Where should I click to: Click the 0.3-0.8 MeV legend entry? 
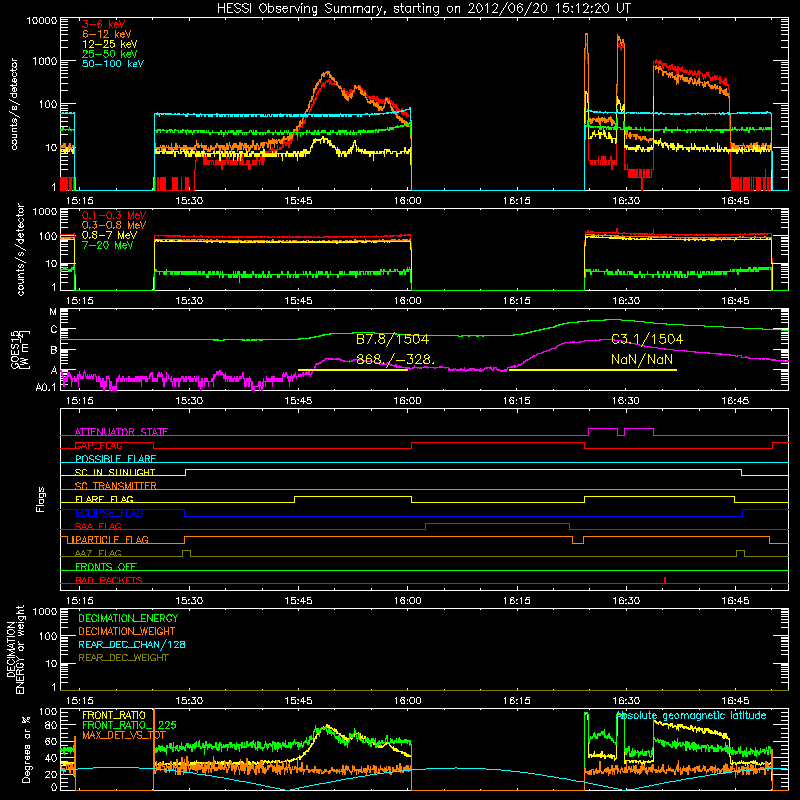pos(114,225)
